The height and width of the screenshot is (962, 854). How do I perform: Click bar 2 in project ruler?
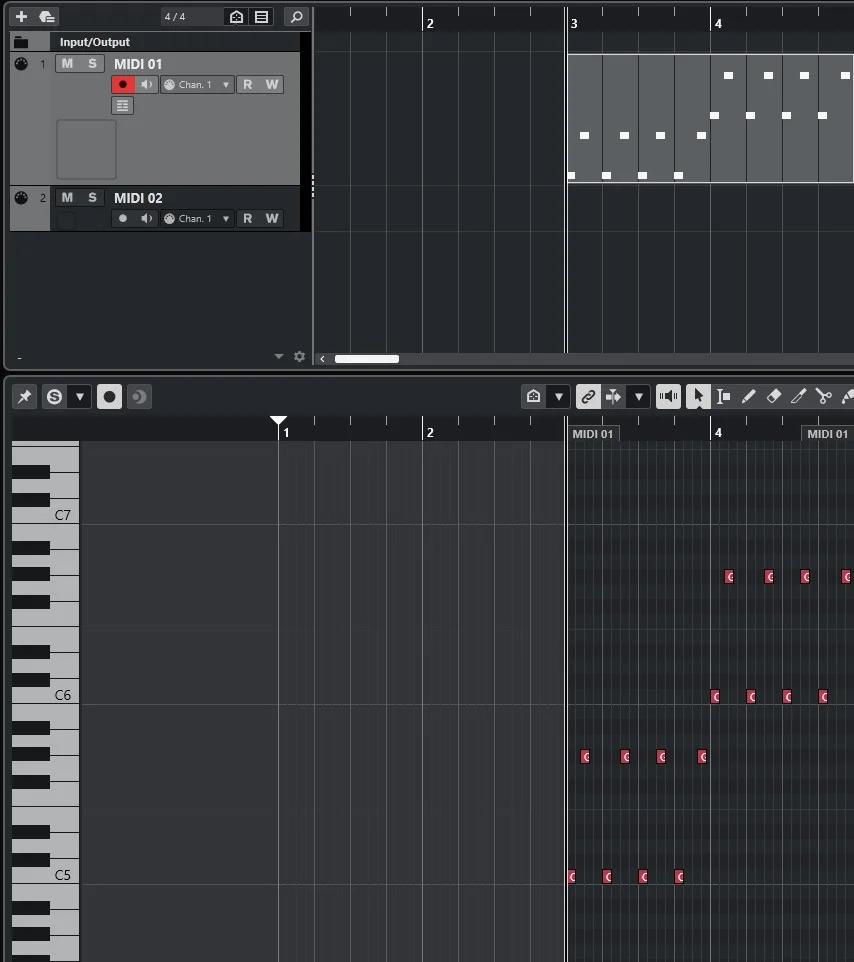pos(430,23)
